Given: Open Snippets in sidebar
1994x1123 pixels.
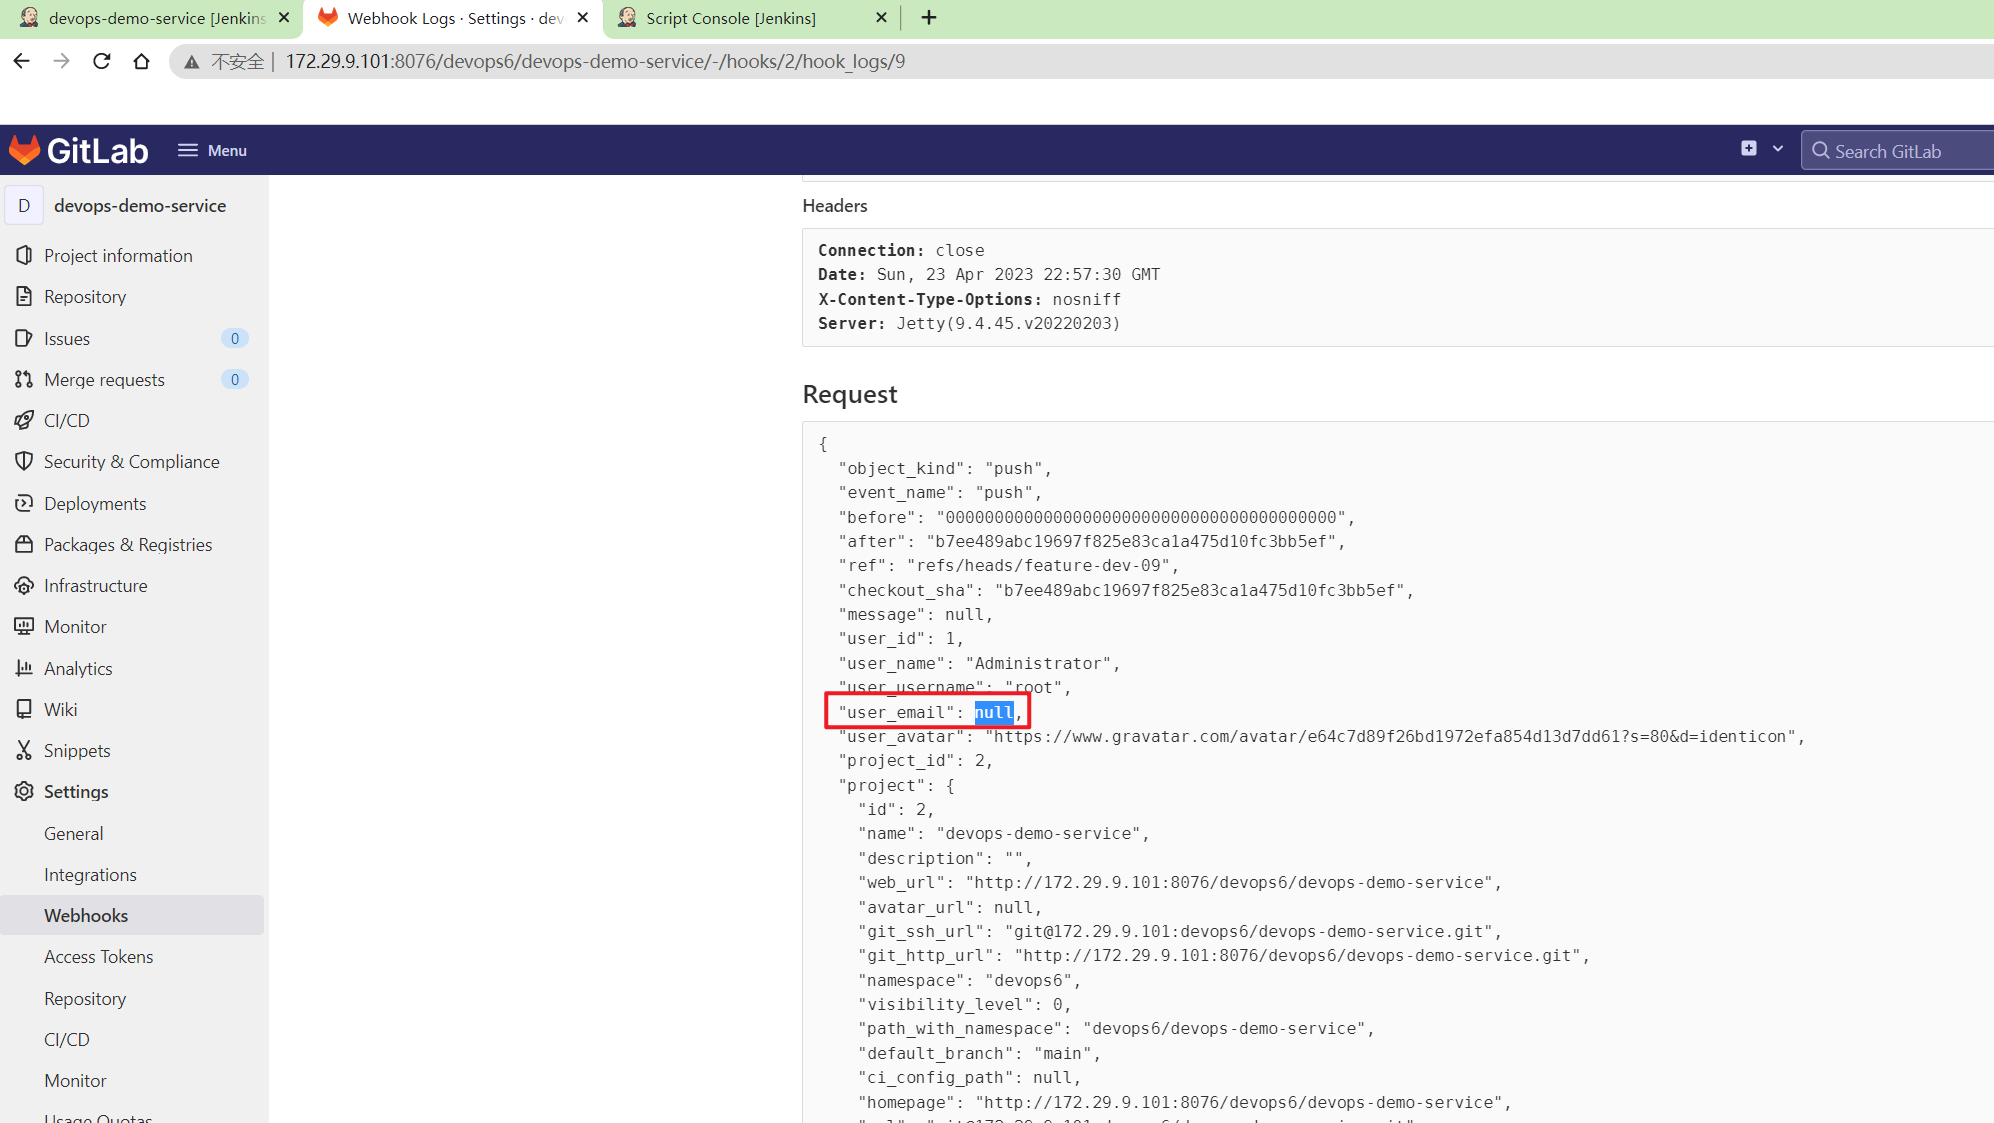Looking at the screenshot, I should 77,751.
